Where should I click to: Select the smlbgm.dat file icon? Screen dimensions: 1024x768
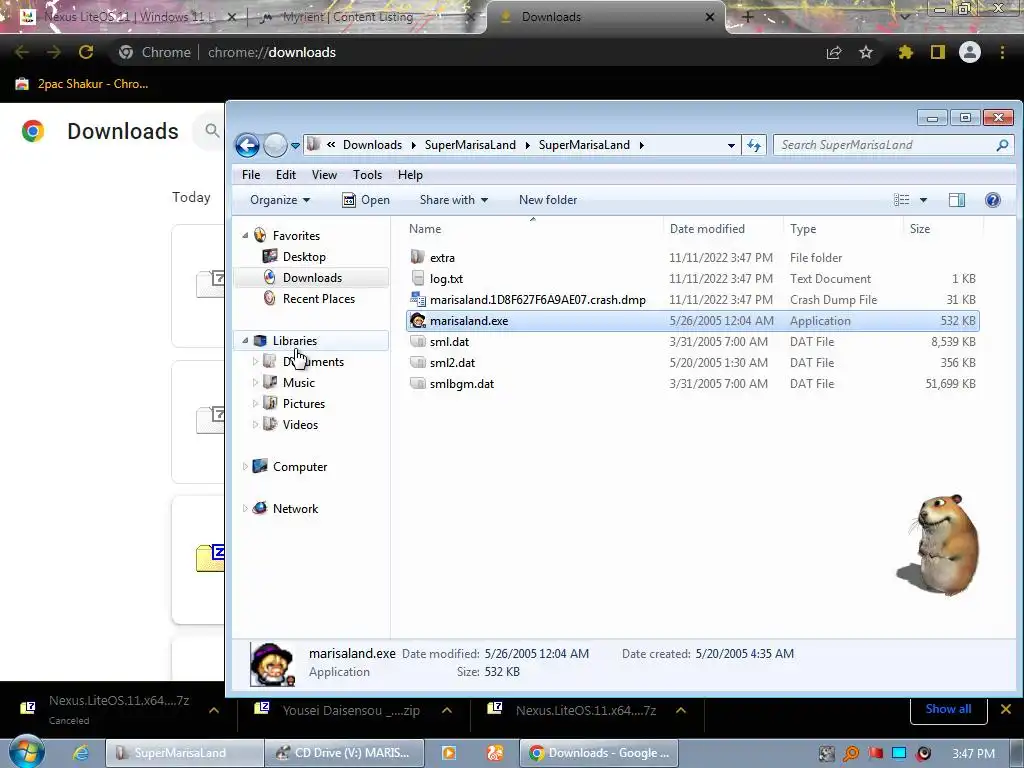418,383
